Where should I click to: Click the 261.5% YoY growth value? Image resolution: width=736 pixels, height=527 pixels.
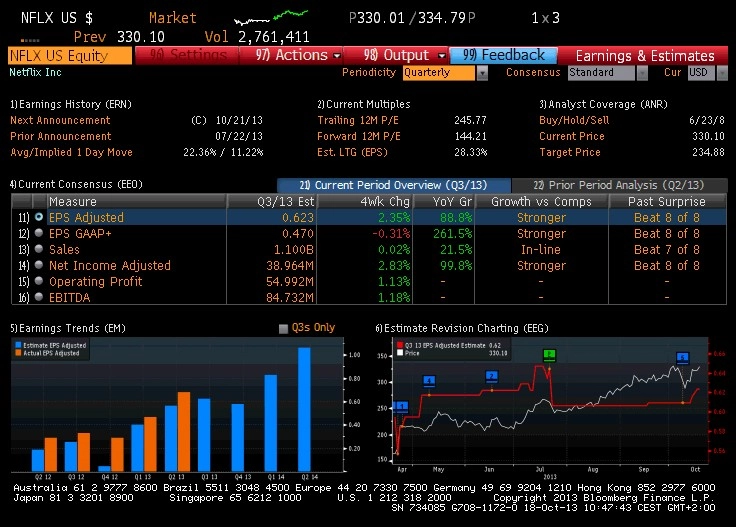pos(452,233)
